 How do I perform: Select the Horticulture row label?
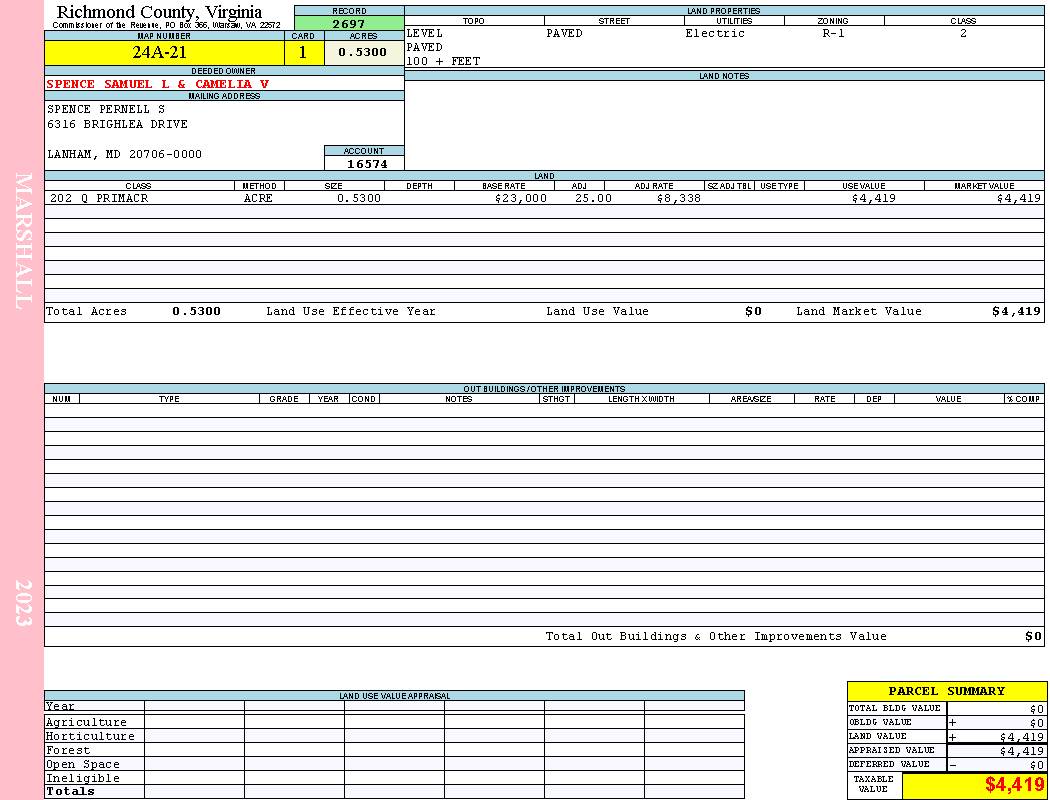pos(90,736)
